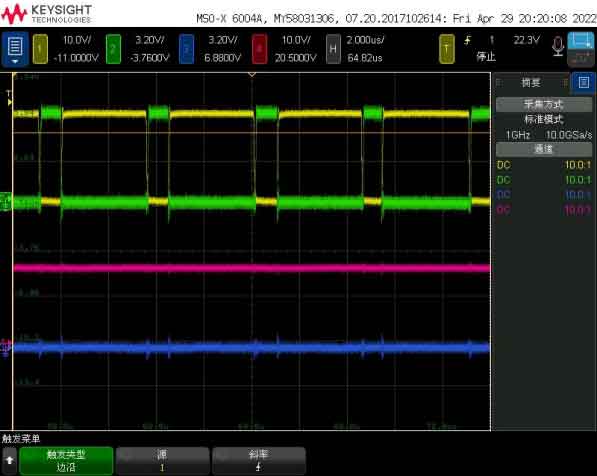Toggle blue channel 3 button
This screenshot has width=597, height=476.
(186, 49)
